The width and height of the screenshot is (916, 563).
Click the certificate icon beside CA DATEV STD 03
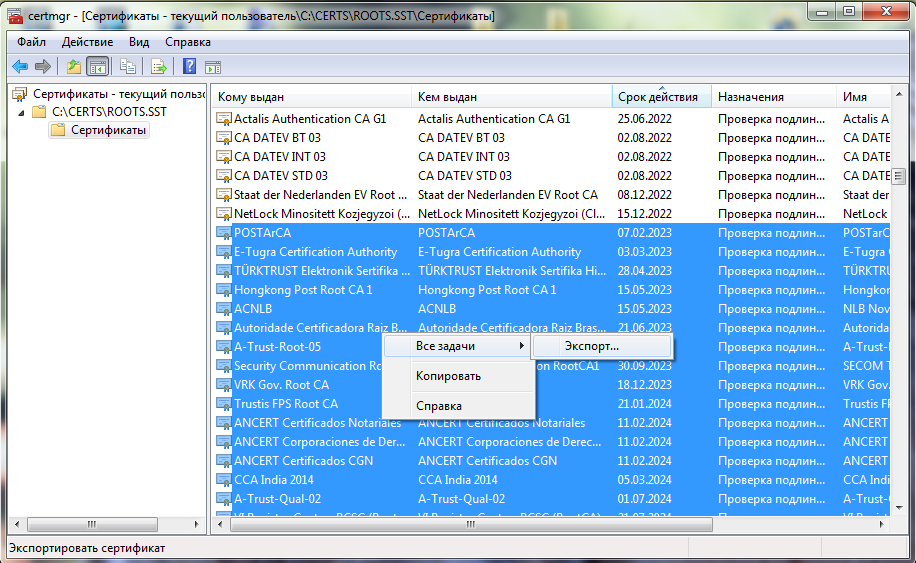click(x=224, y=176)
